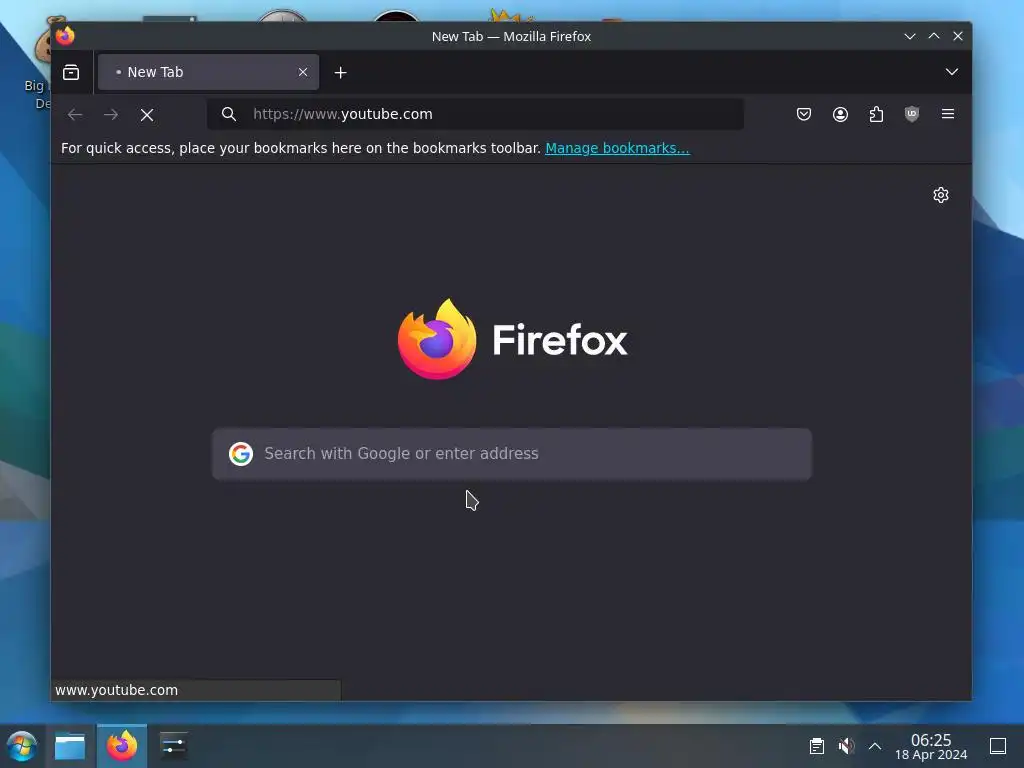Screen dimensions: 1024x768
Task: Follow the Manage bookmarks link
Action: click(x=617, y=148)
